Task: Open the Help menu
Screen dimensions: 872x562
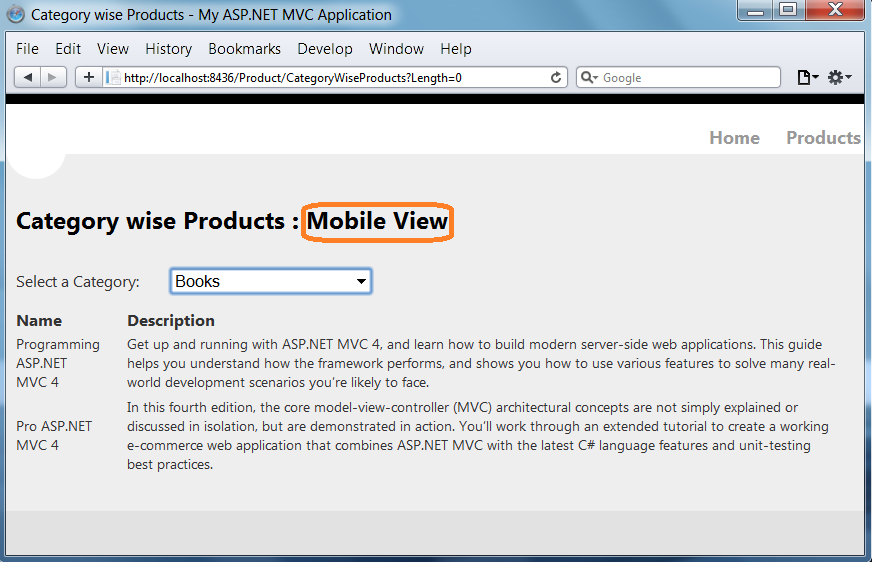Action: [456, 49]
